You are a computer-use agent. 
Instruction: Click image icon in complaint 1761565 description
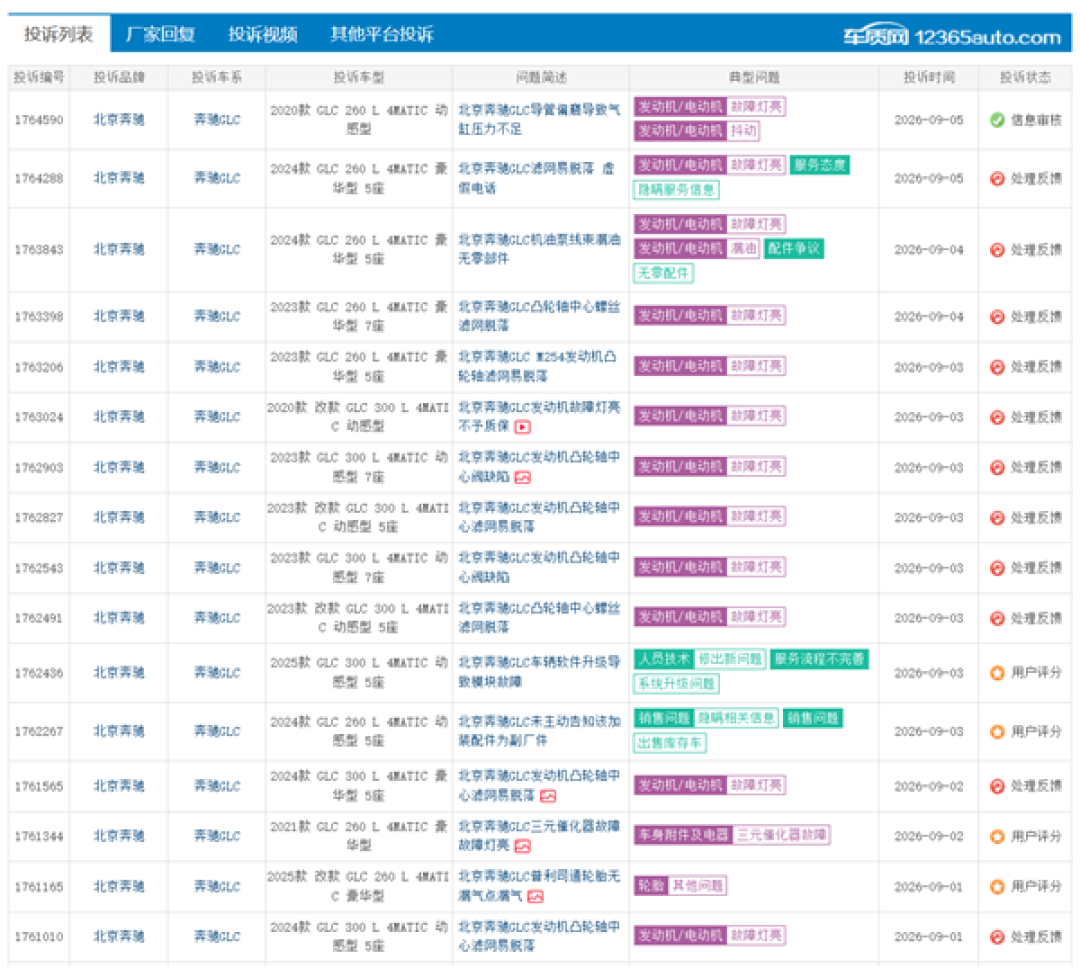[x=548, y=796]
